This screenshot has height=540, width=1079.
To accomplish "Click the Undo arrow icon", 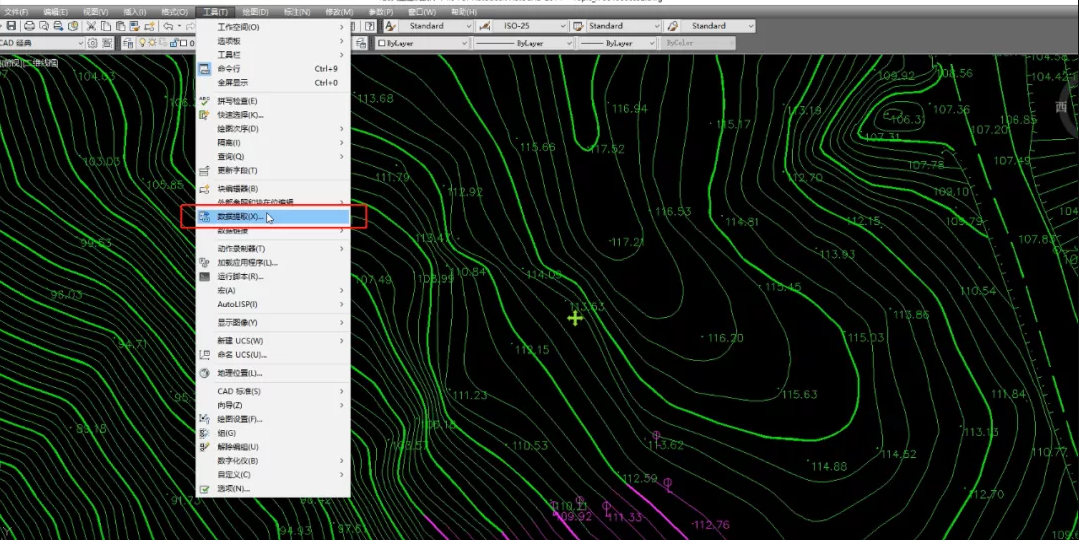I will [x=167, y=26].
